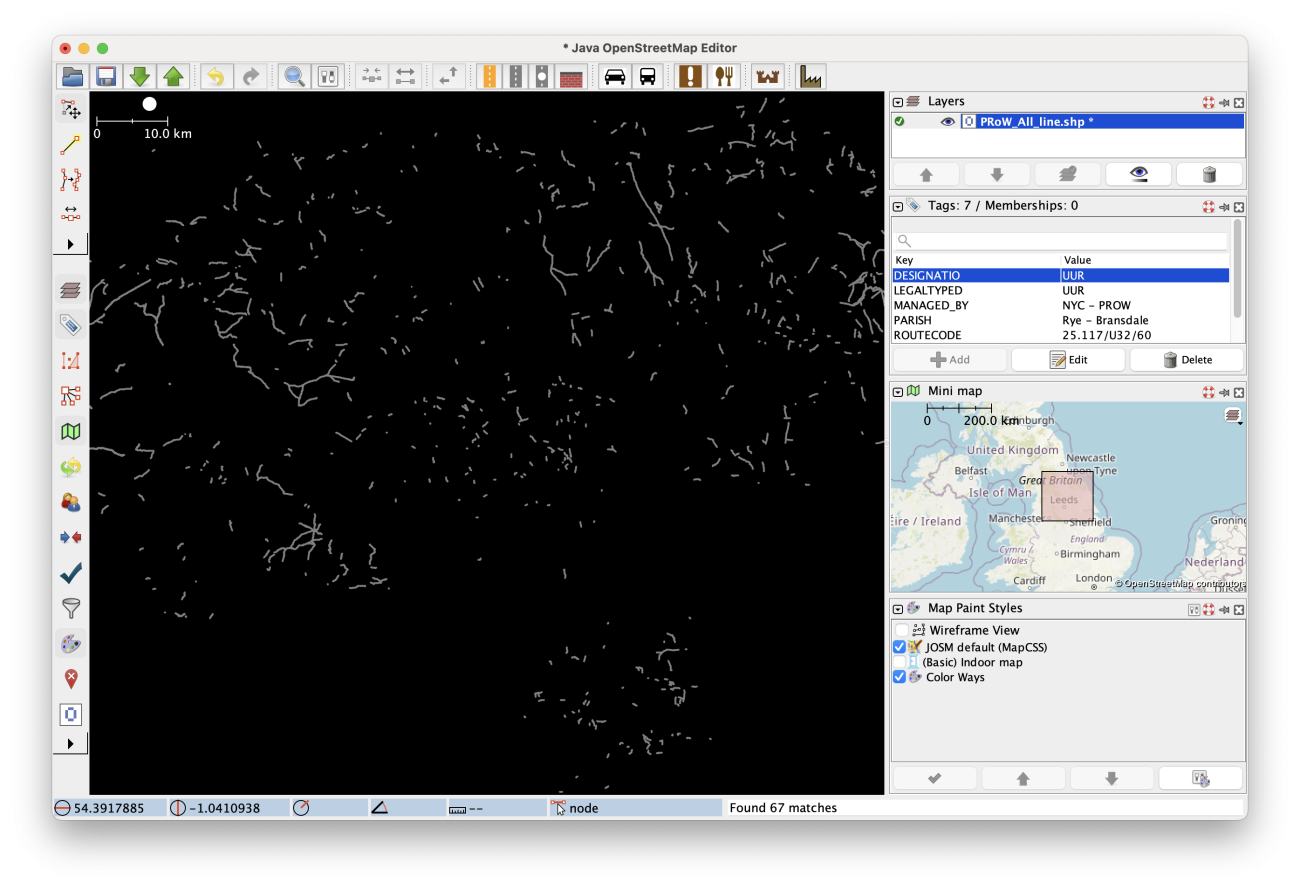Download map data with the green down arrow
Screen dimensions: 1300x889
140,76
